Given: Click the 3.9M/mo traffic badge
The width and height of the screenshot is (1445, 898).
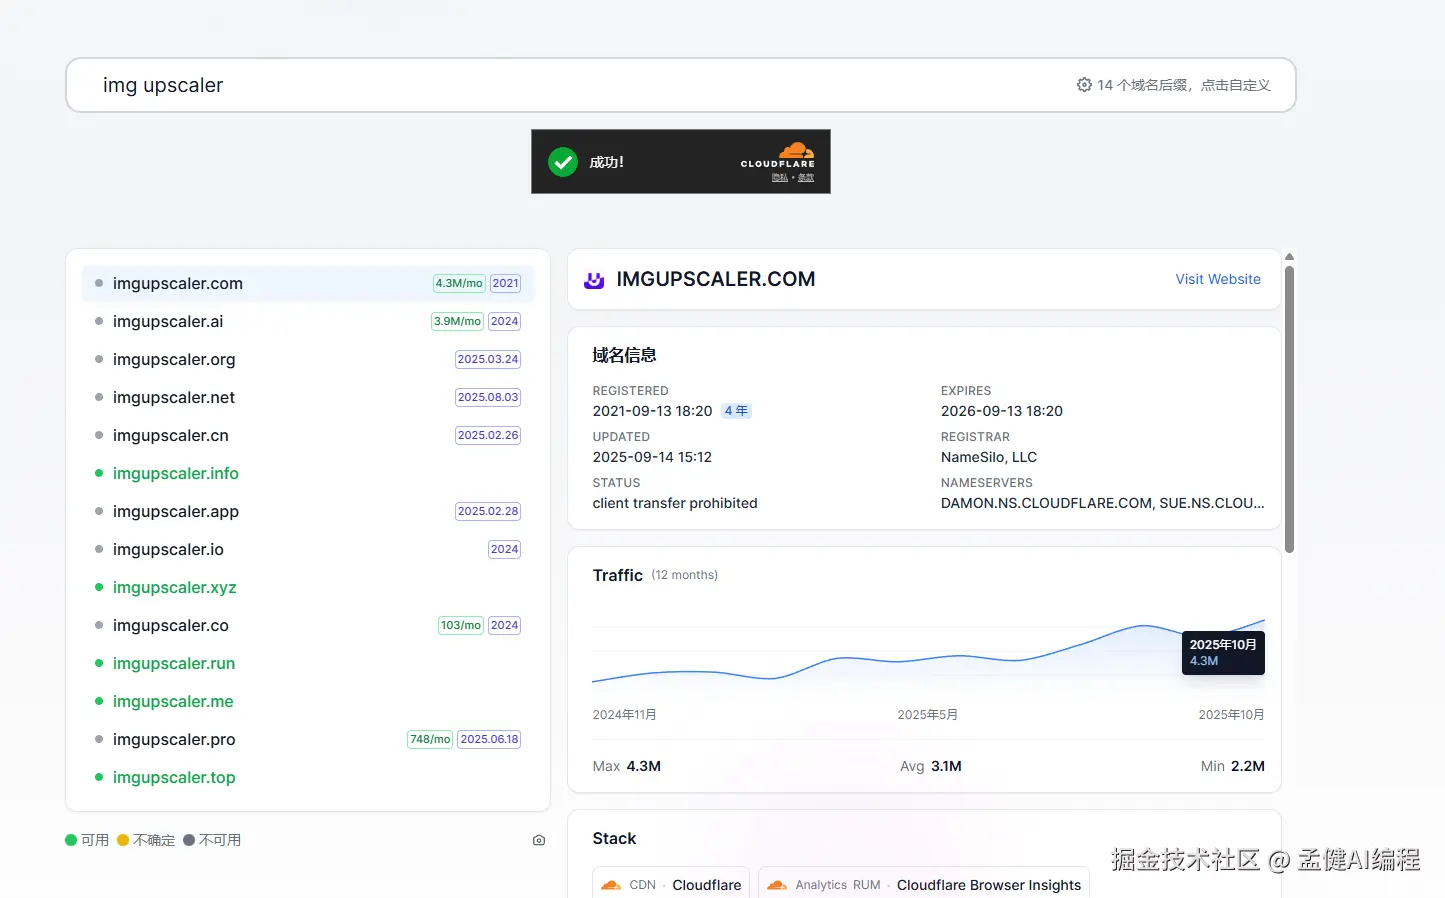Looking at the screenshot, I should [x=457, y=321].
